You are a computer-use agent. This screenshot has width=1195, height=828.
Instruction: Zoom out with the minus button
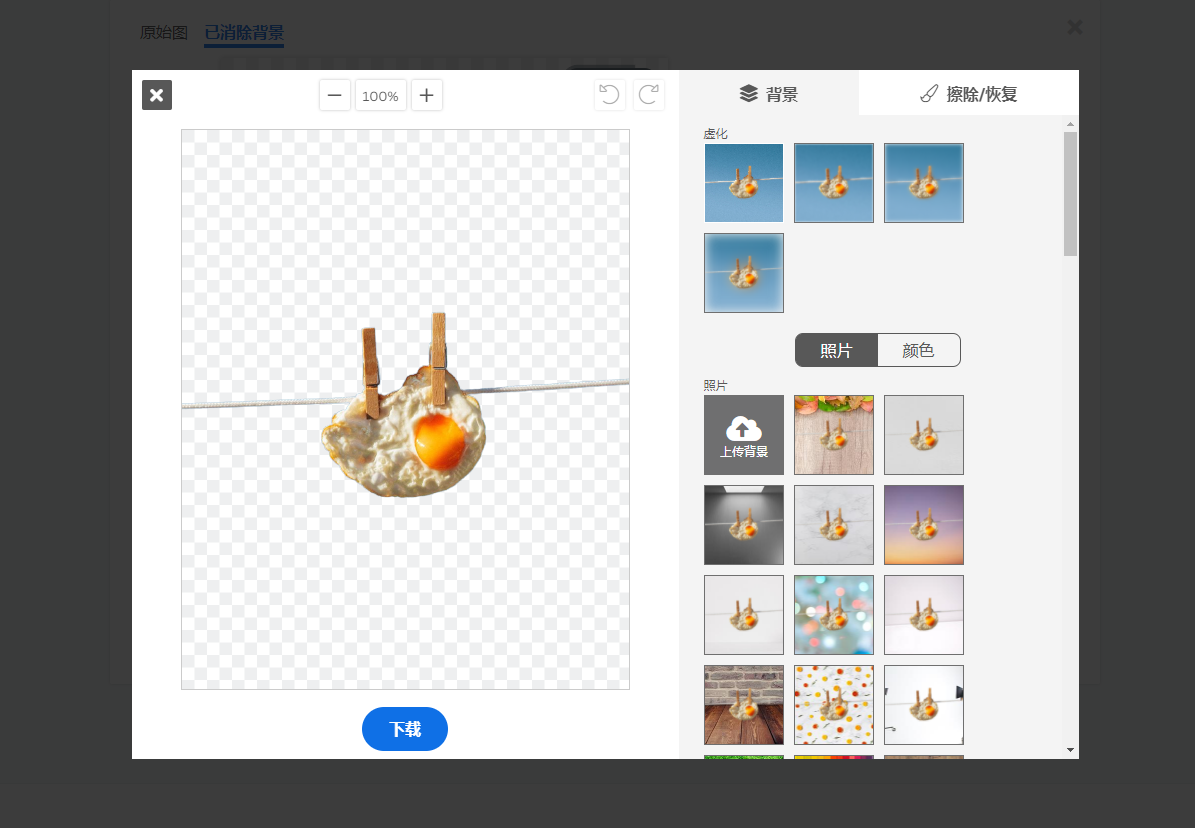point(335,95)
